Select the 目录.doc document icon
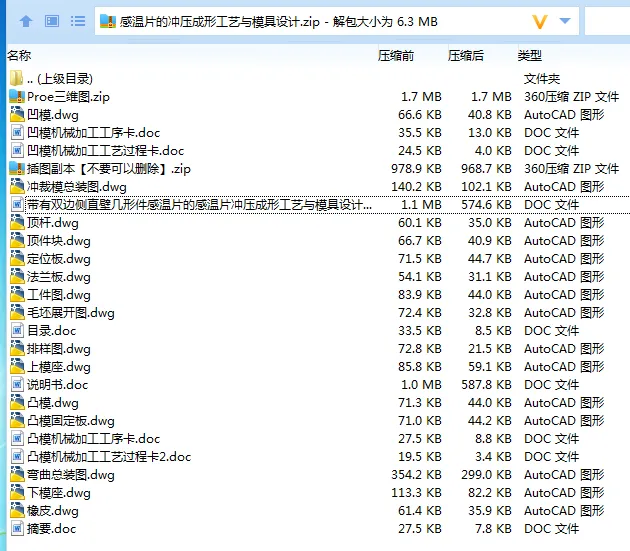 tap(17, 330)
